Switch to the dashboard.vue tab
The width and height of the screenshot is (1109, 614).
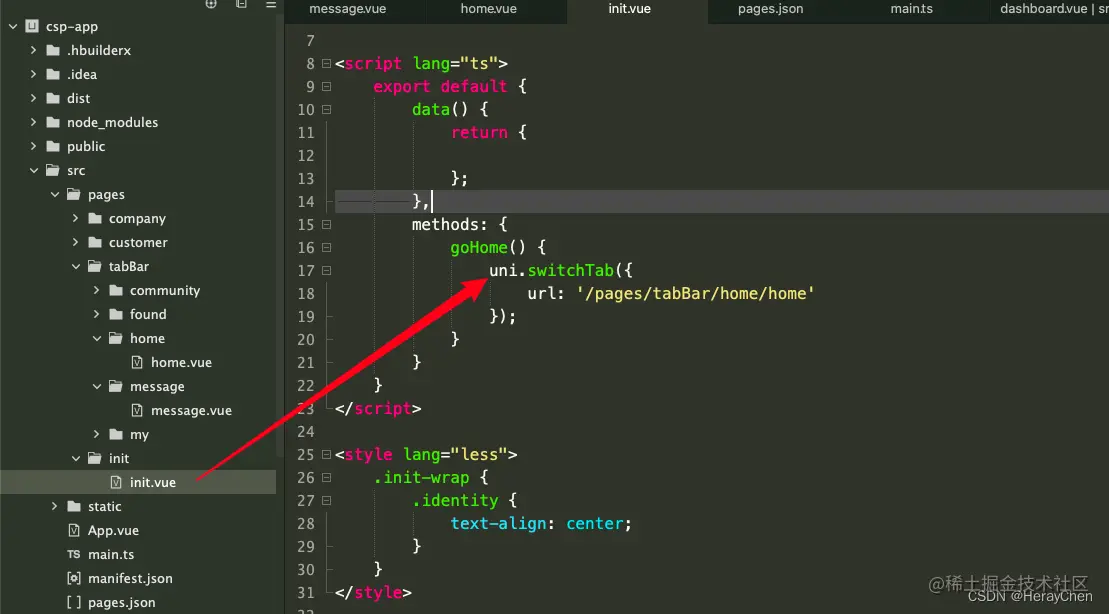pos(1050,9)
